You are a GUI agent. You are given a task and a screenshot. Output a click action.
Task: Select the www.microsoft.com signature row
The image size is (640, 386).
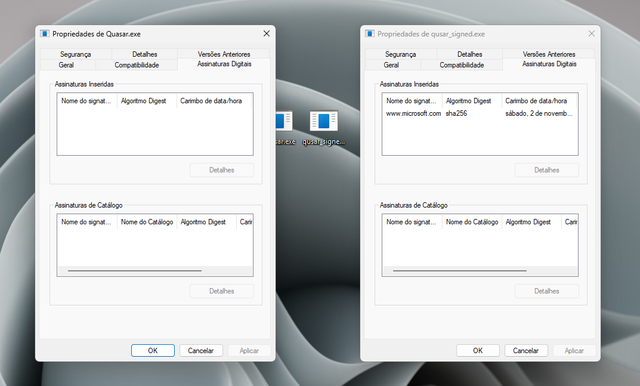[480, 113]
